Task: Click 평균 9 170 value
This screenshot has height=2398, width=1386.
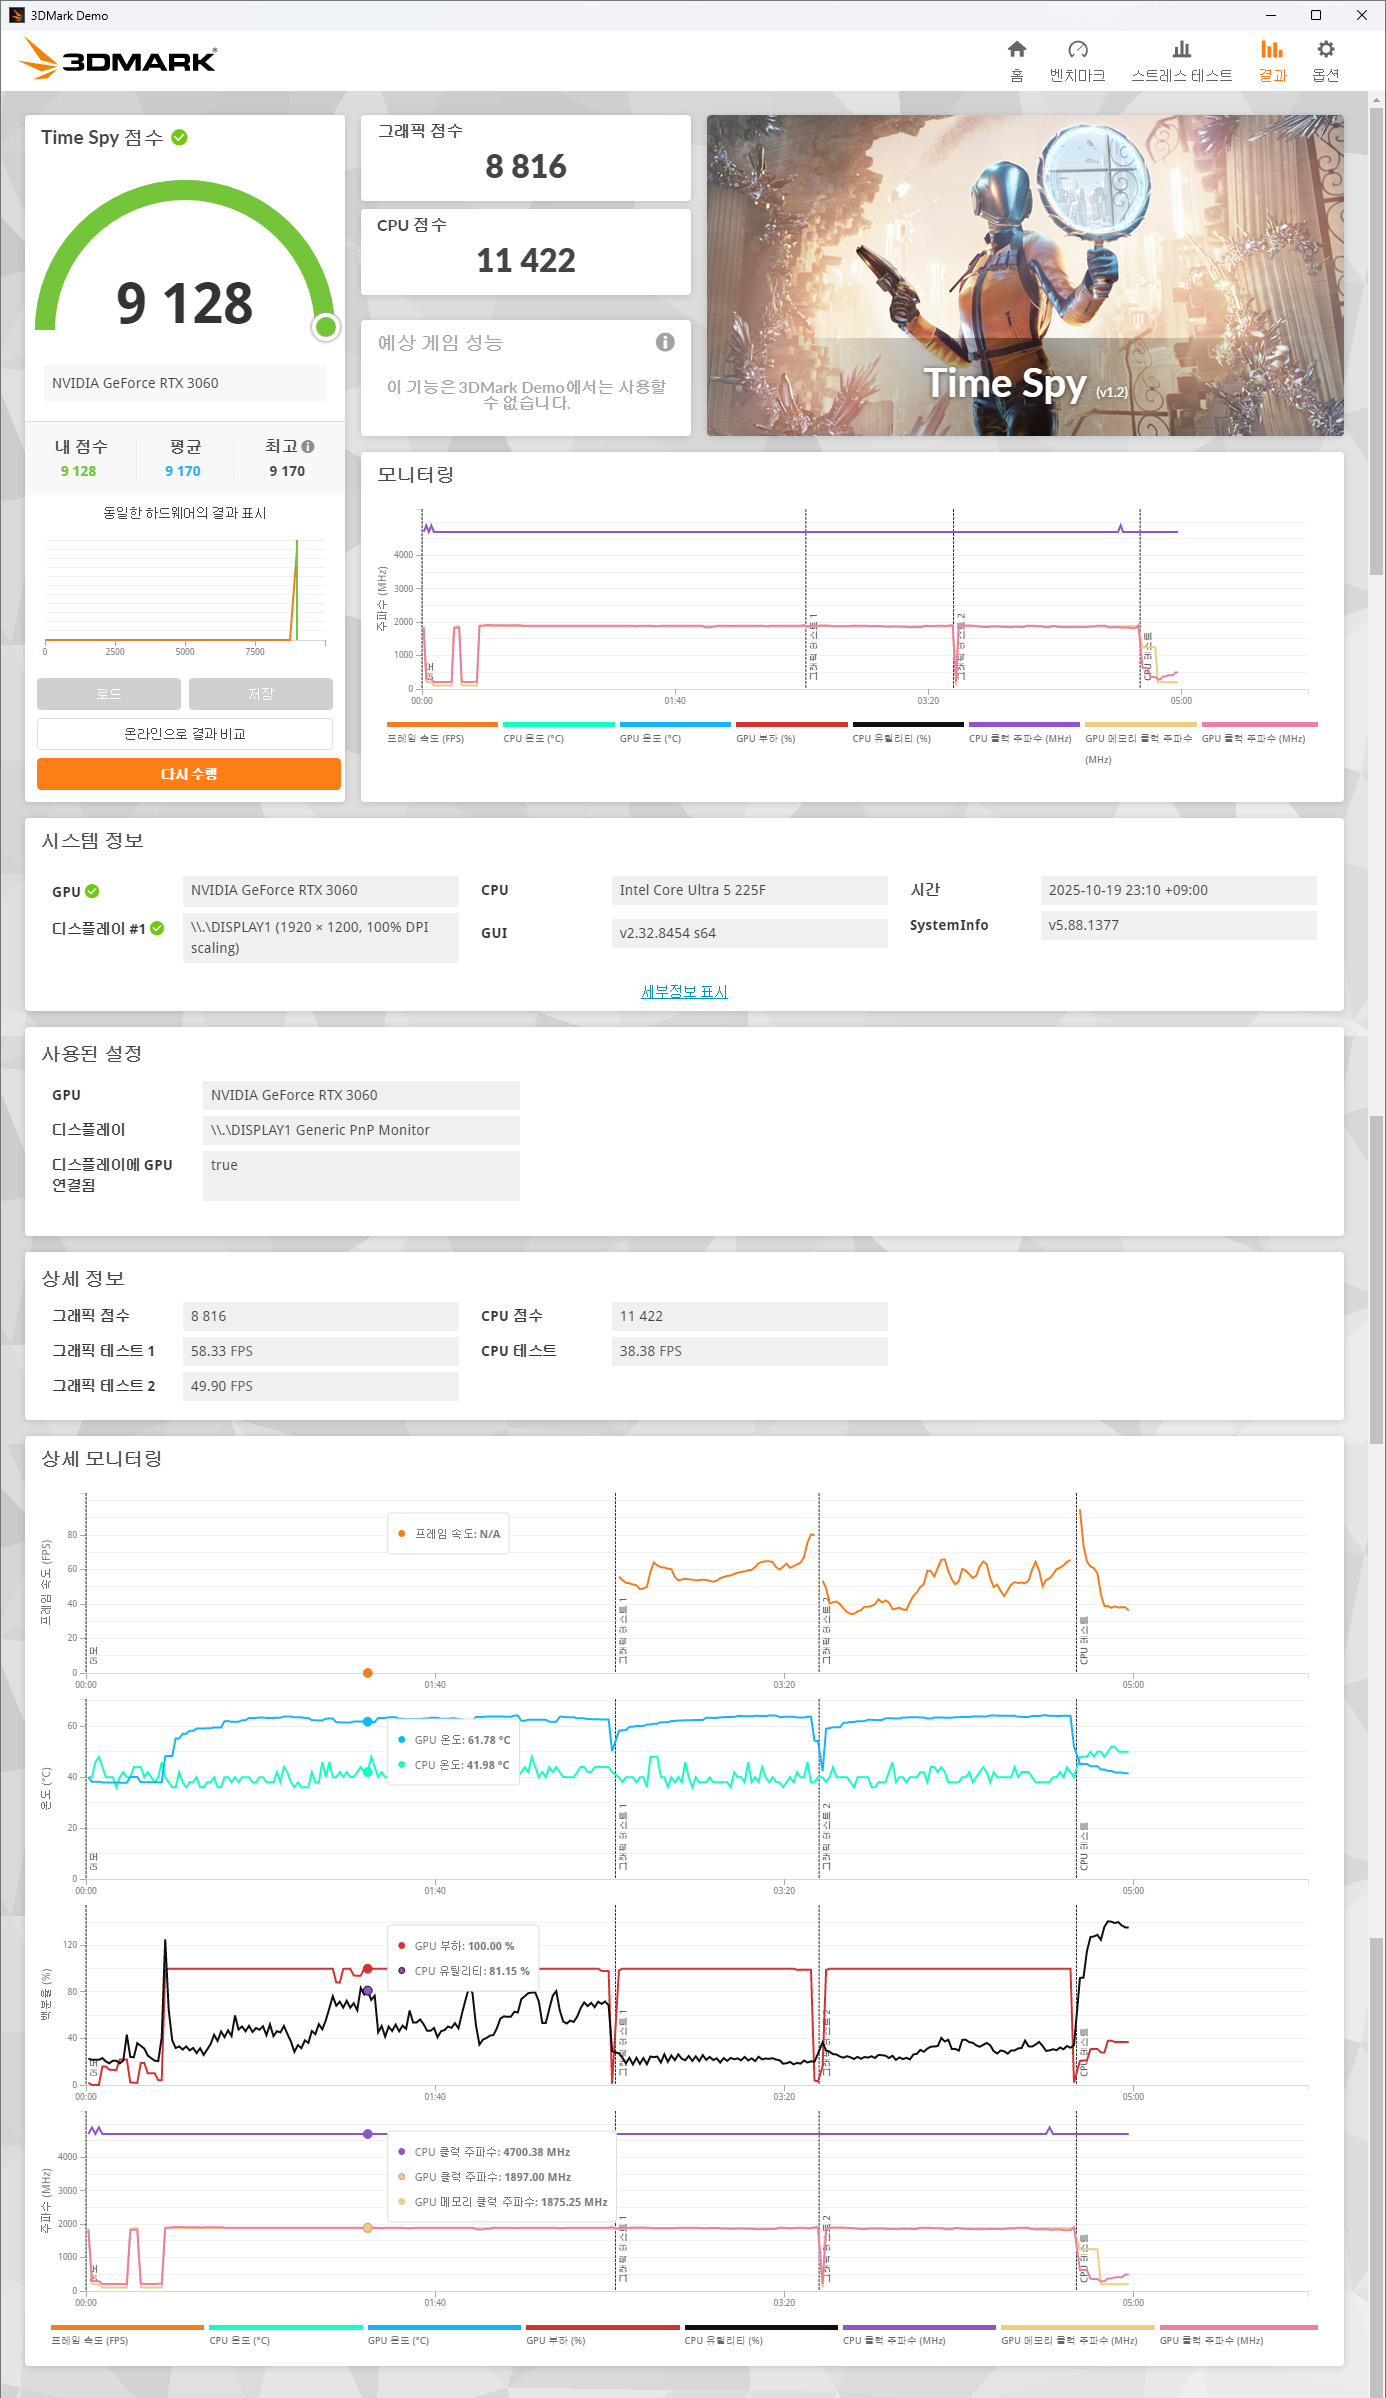Action: coord(183,471)
